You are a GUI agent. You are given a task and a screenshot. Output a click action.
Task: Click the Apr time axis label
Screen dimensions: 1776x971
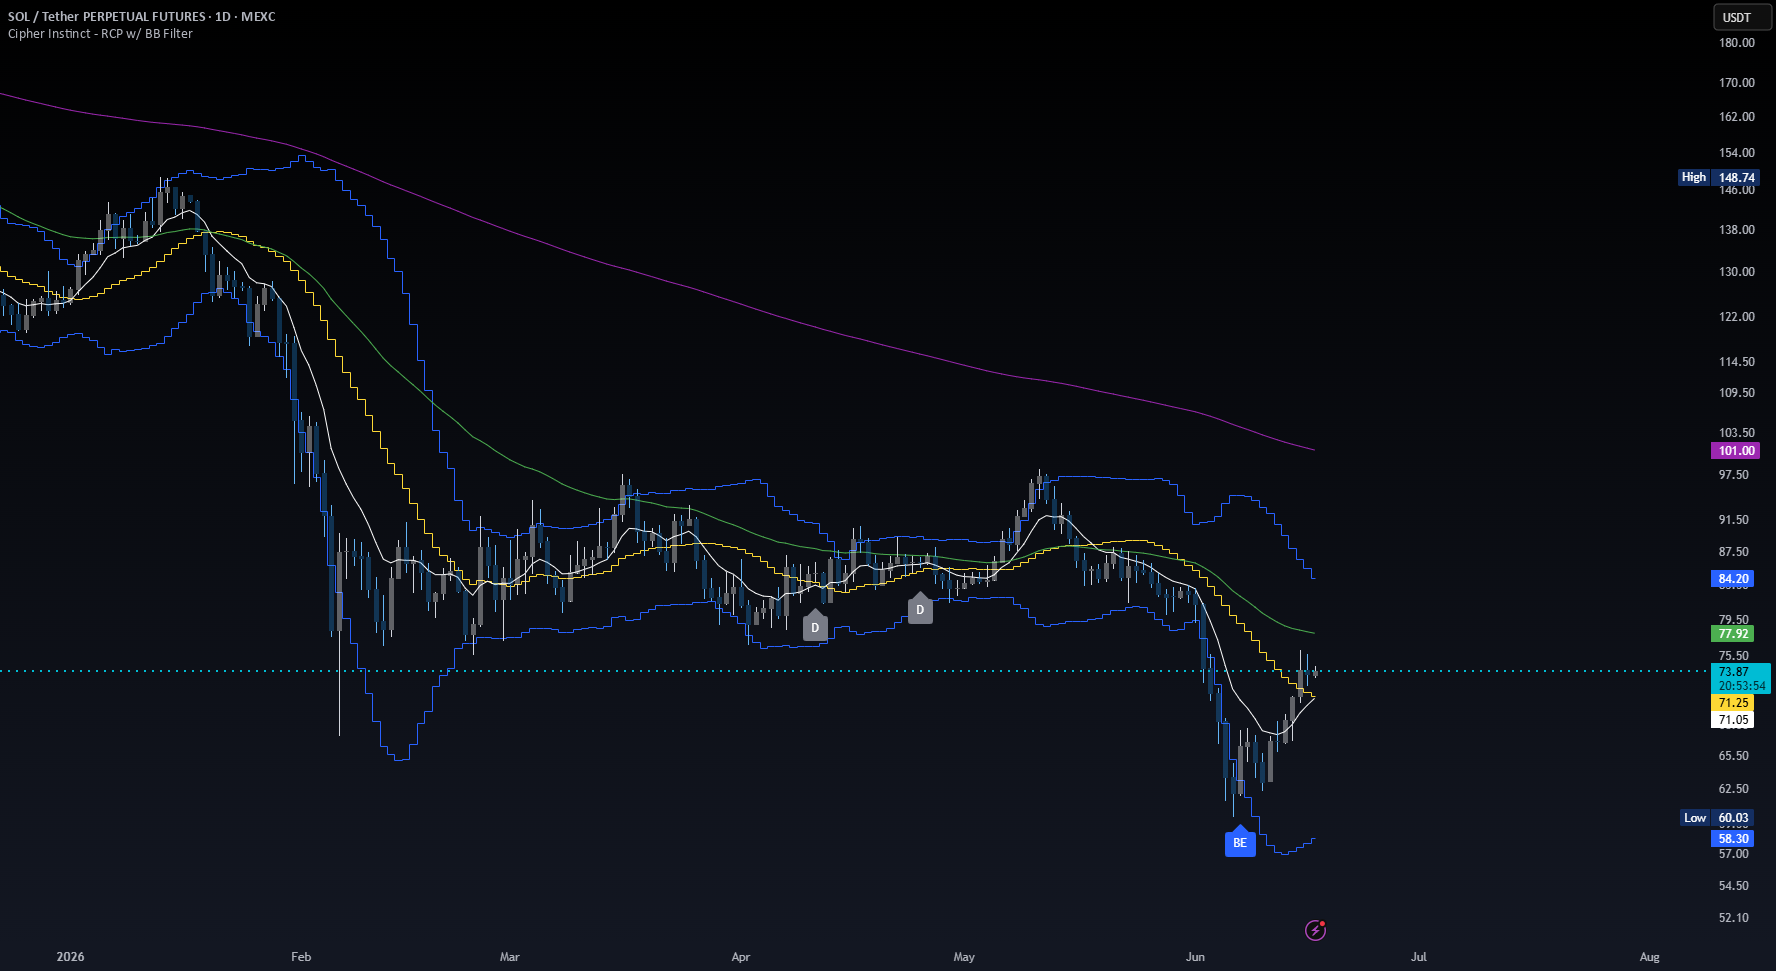(741, 956)
